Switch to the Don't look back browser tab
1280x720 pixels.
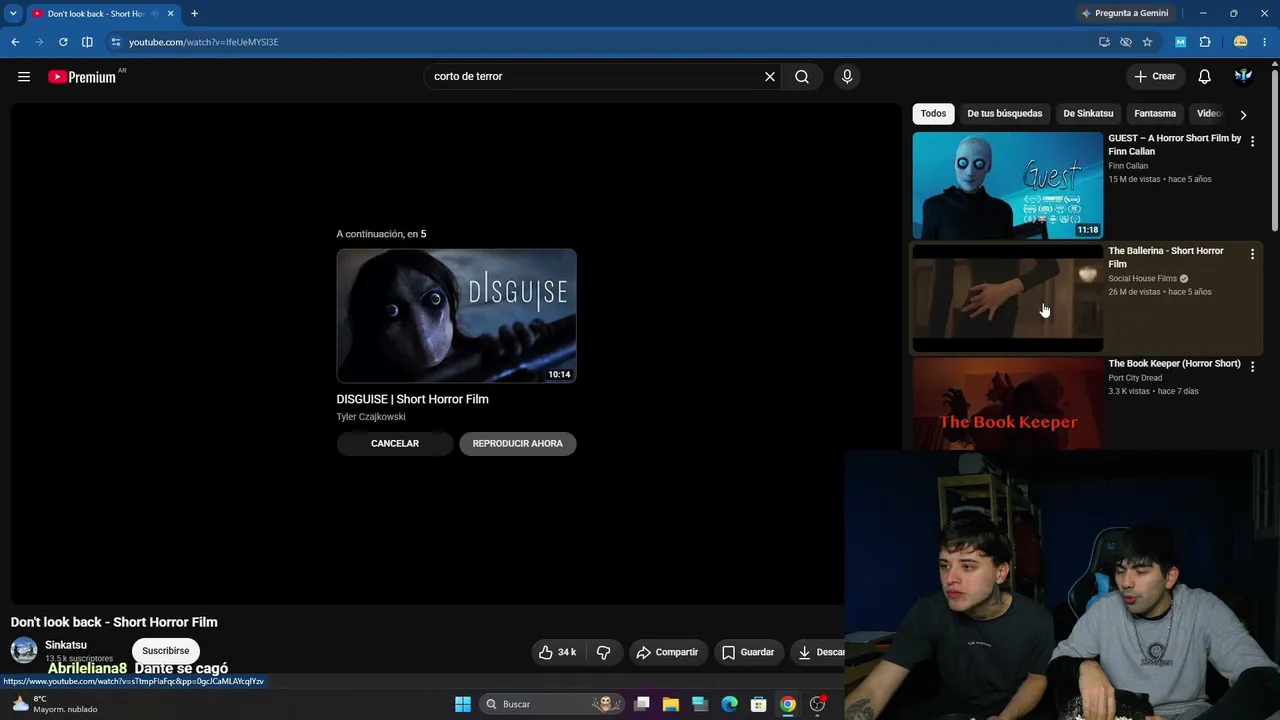(x=95, y=14)
